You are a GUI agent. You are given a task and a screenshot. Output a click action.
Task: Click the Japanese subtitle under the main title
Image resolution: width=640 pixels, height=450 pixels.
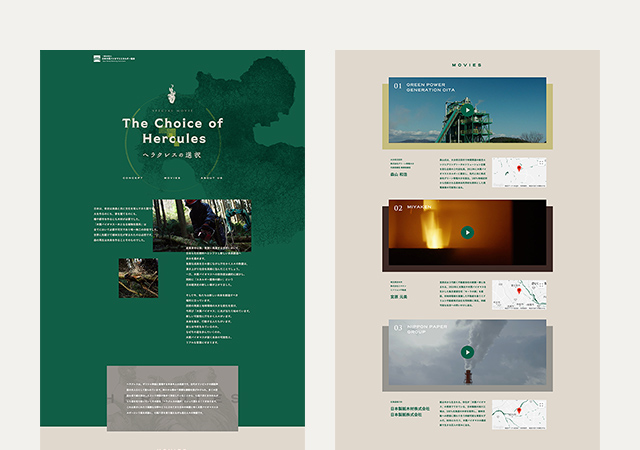click(172, 159)
